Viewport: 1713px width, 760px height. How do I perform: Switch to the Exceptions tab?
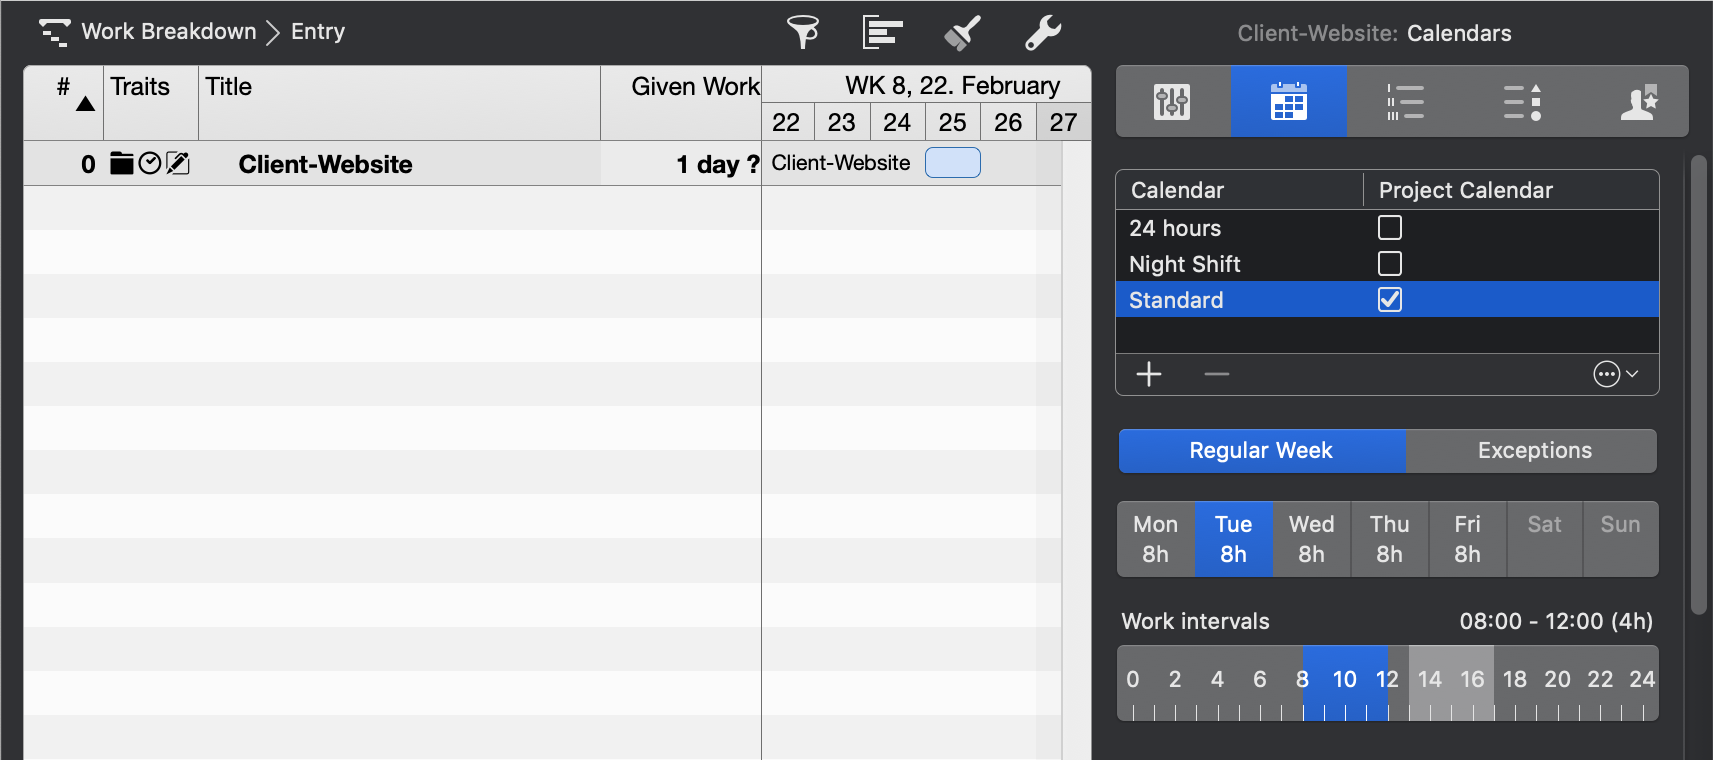coord(1533,451)
